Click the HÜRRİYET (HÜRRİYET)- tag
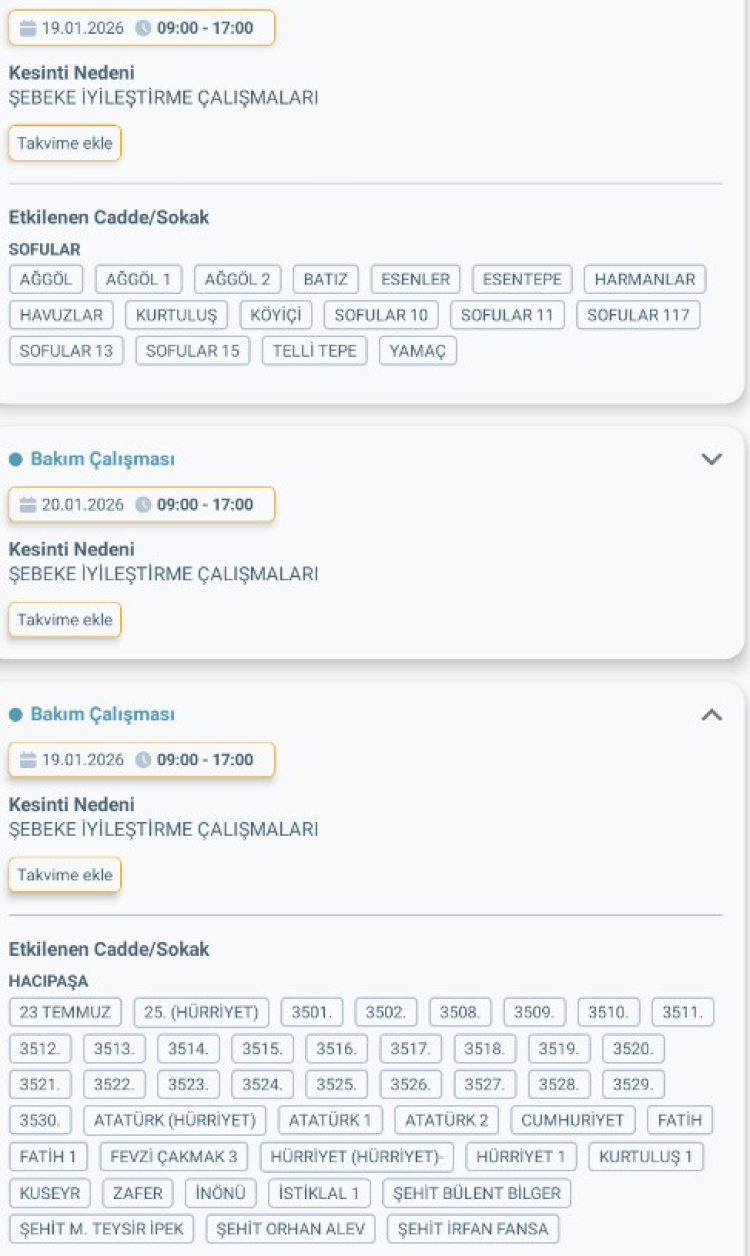This screenshot has width=750, height=1256. 357,1157
